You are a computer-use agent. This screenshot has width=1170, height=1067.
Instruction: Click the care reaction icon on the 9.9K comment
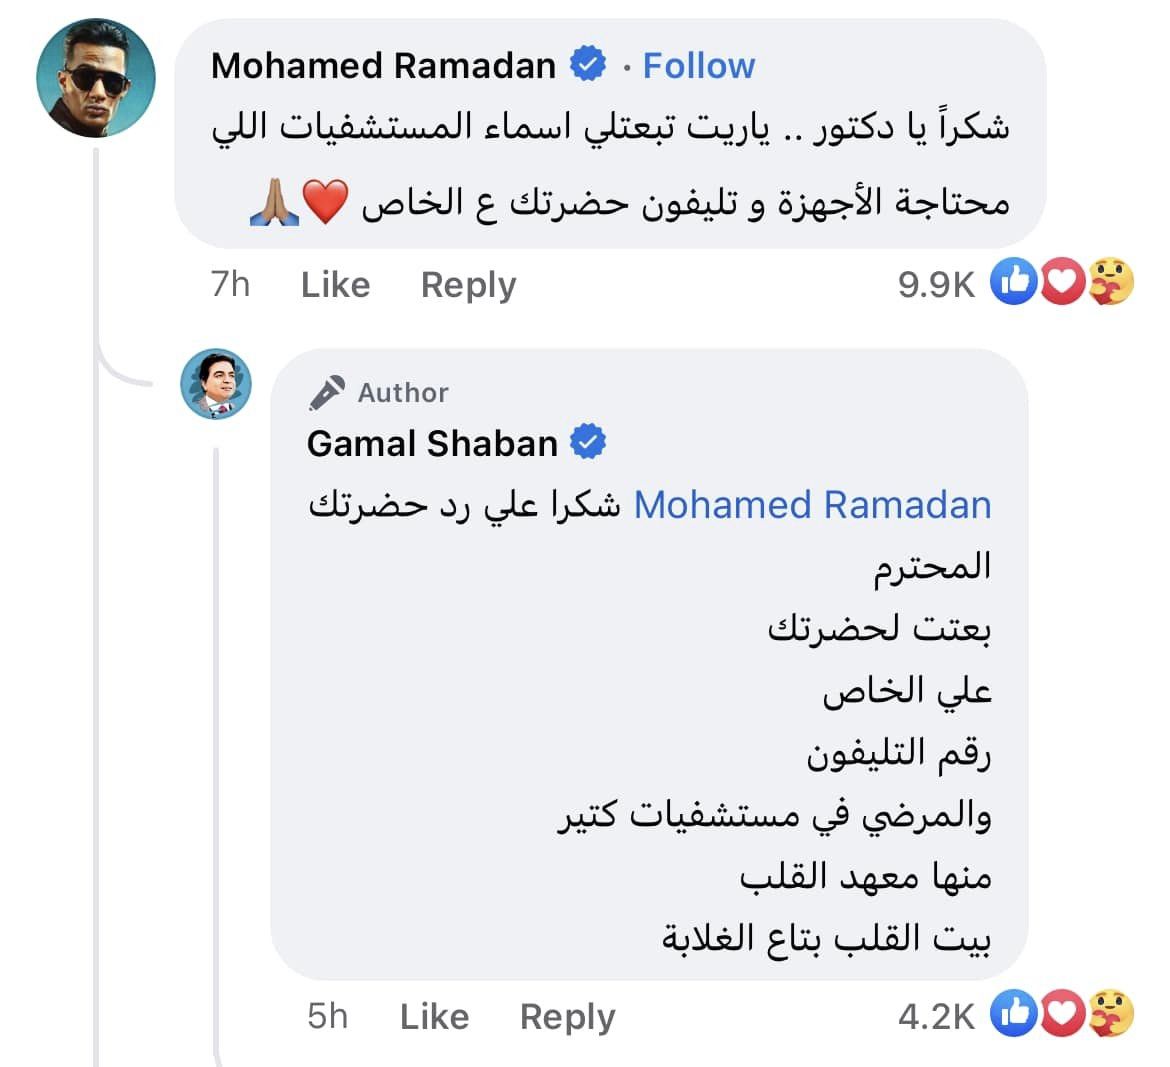tap(1111, 284)
